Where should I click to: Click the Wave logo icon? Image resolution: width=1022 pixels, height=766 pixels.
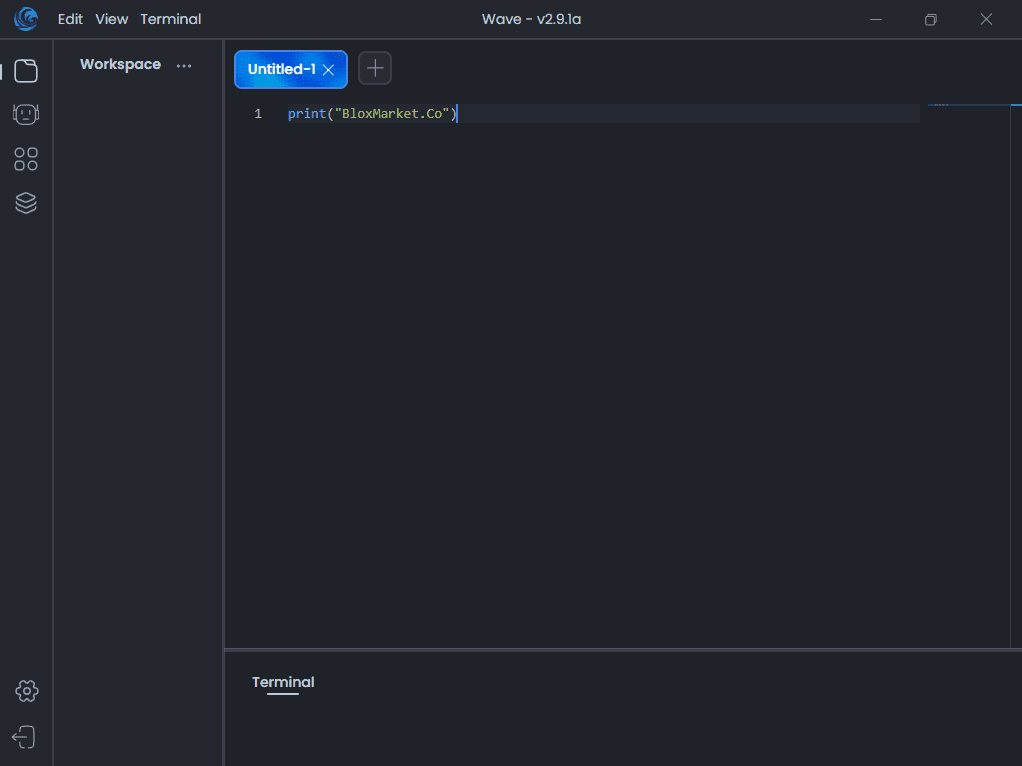pos(26,19)
